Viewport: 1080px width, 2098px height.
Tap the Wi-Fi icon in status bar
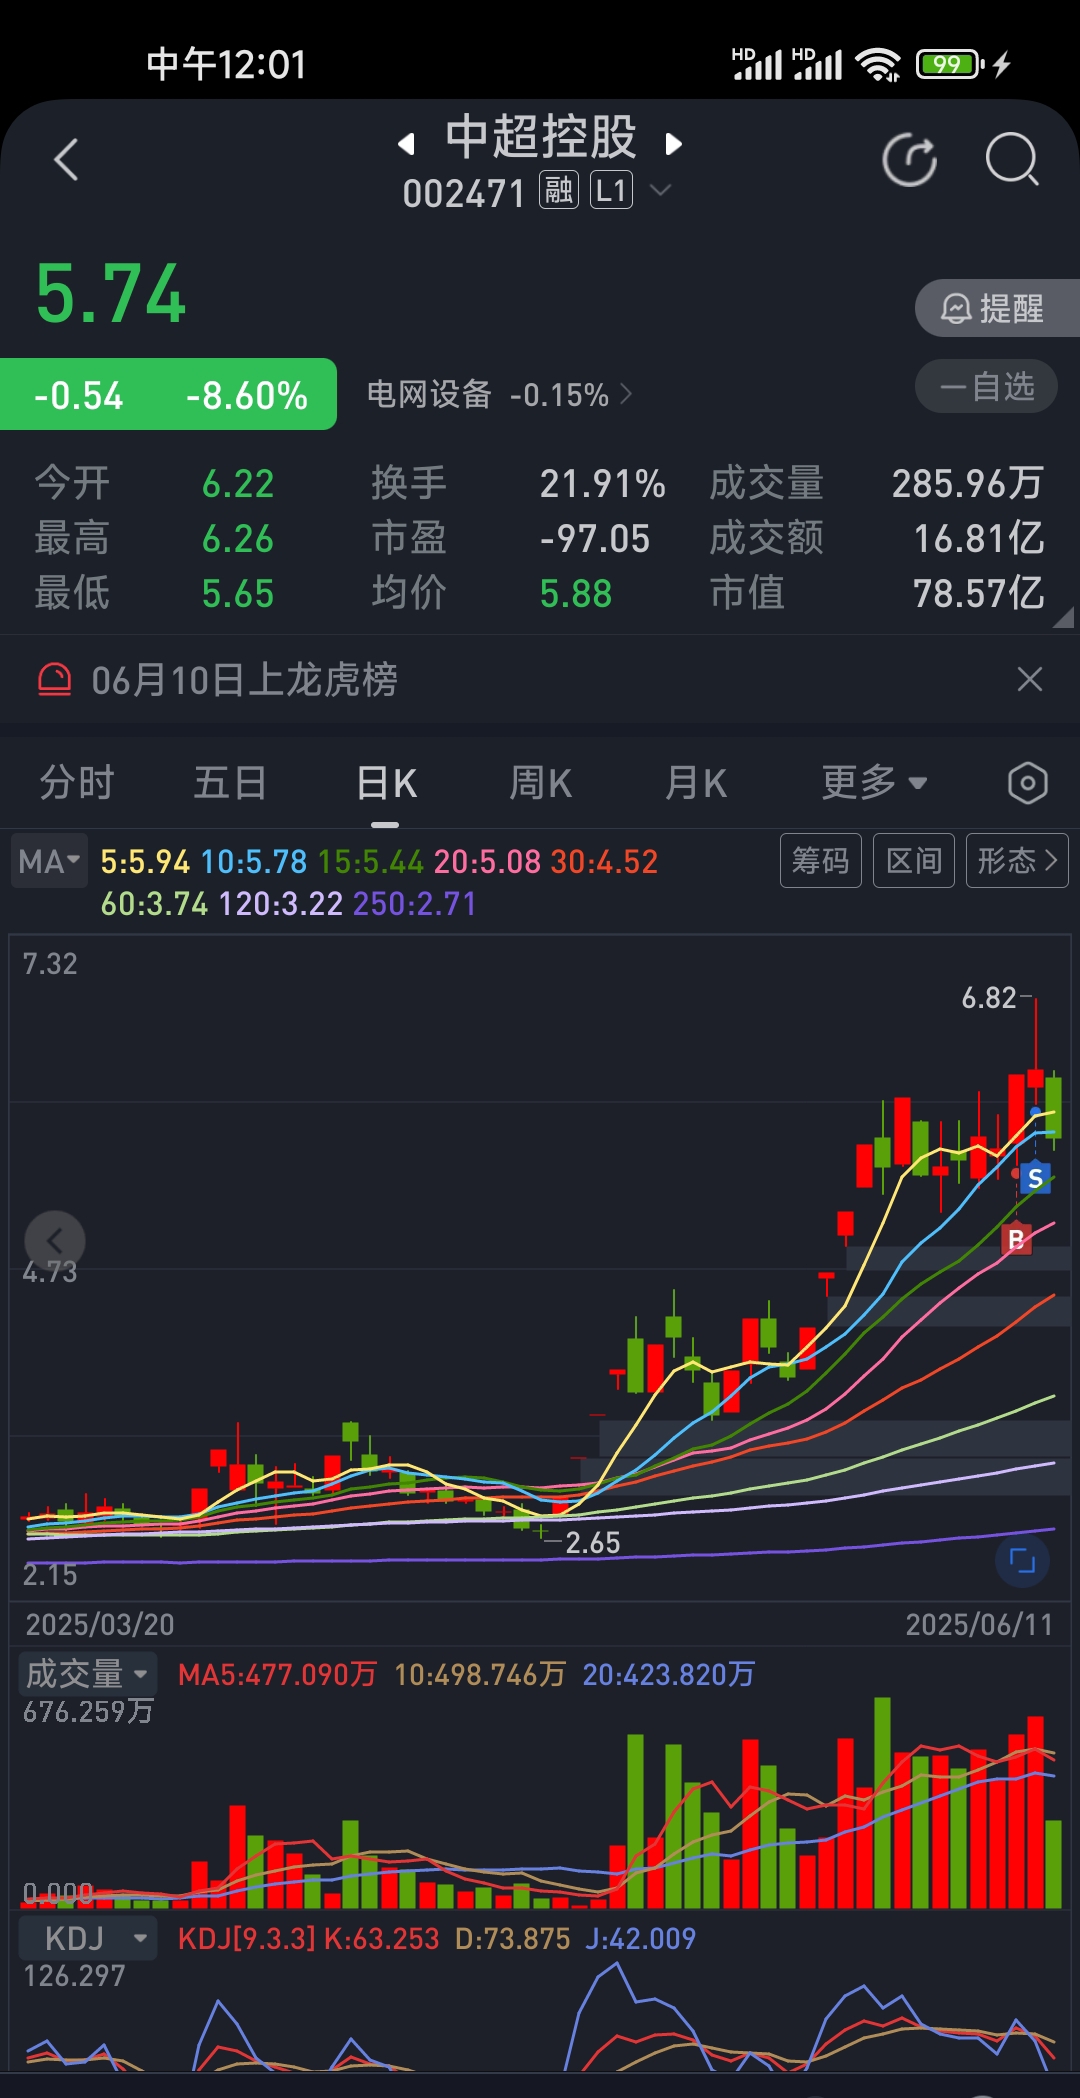(x=879, y=65)
